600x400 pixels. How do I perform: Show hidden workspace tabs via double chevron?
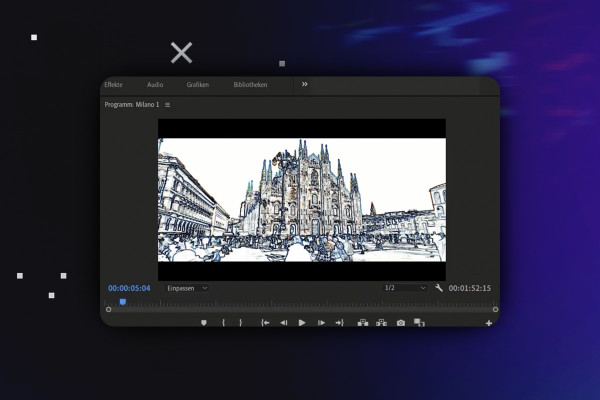[305, 84]
